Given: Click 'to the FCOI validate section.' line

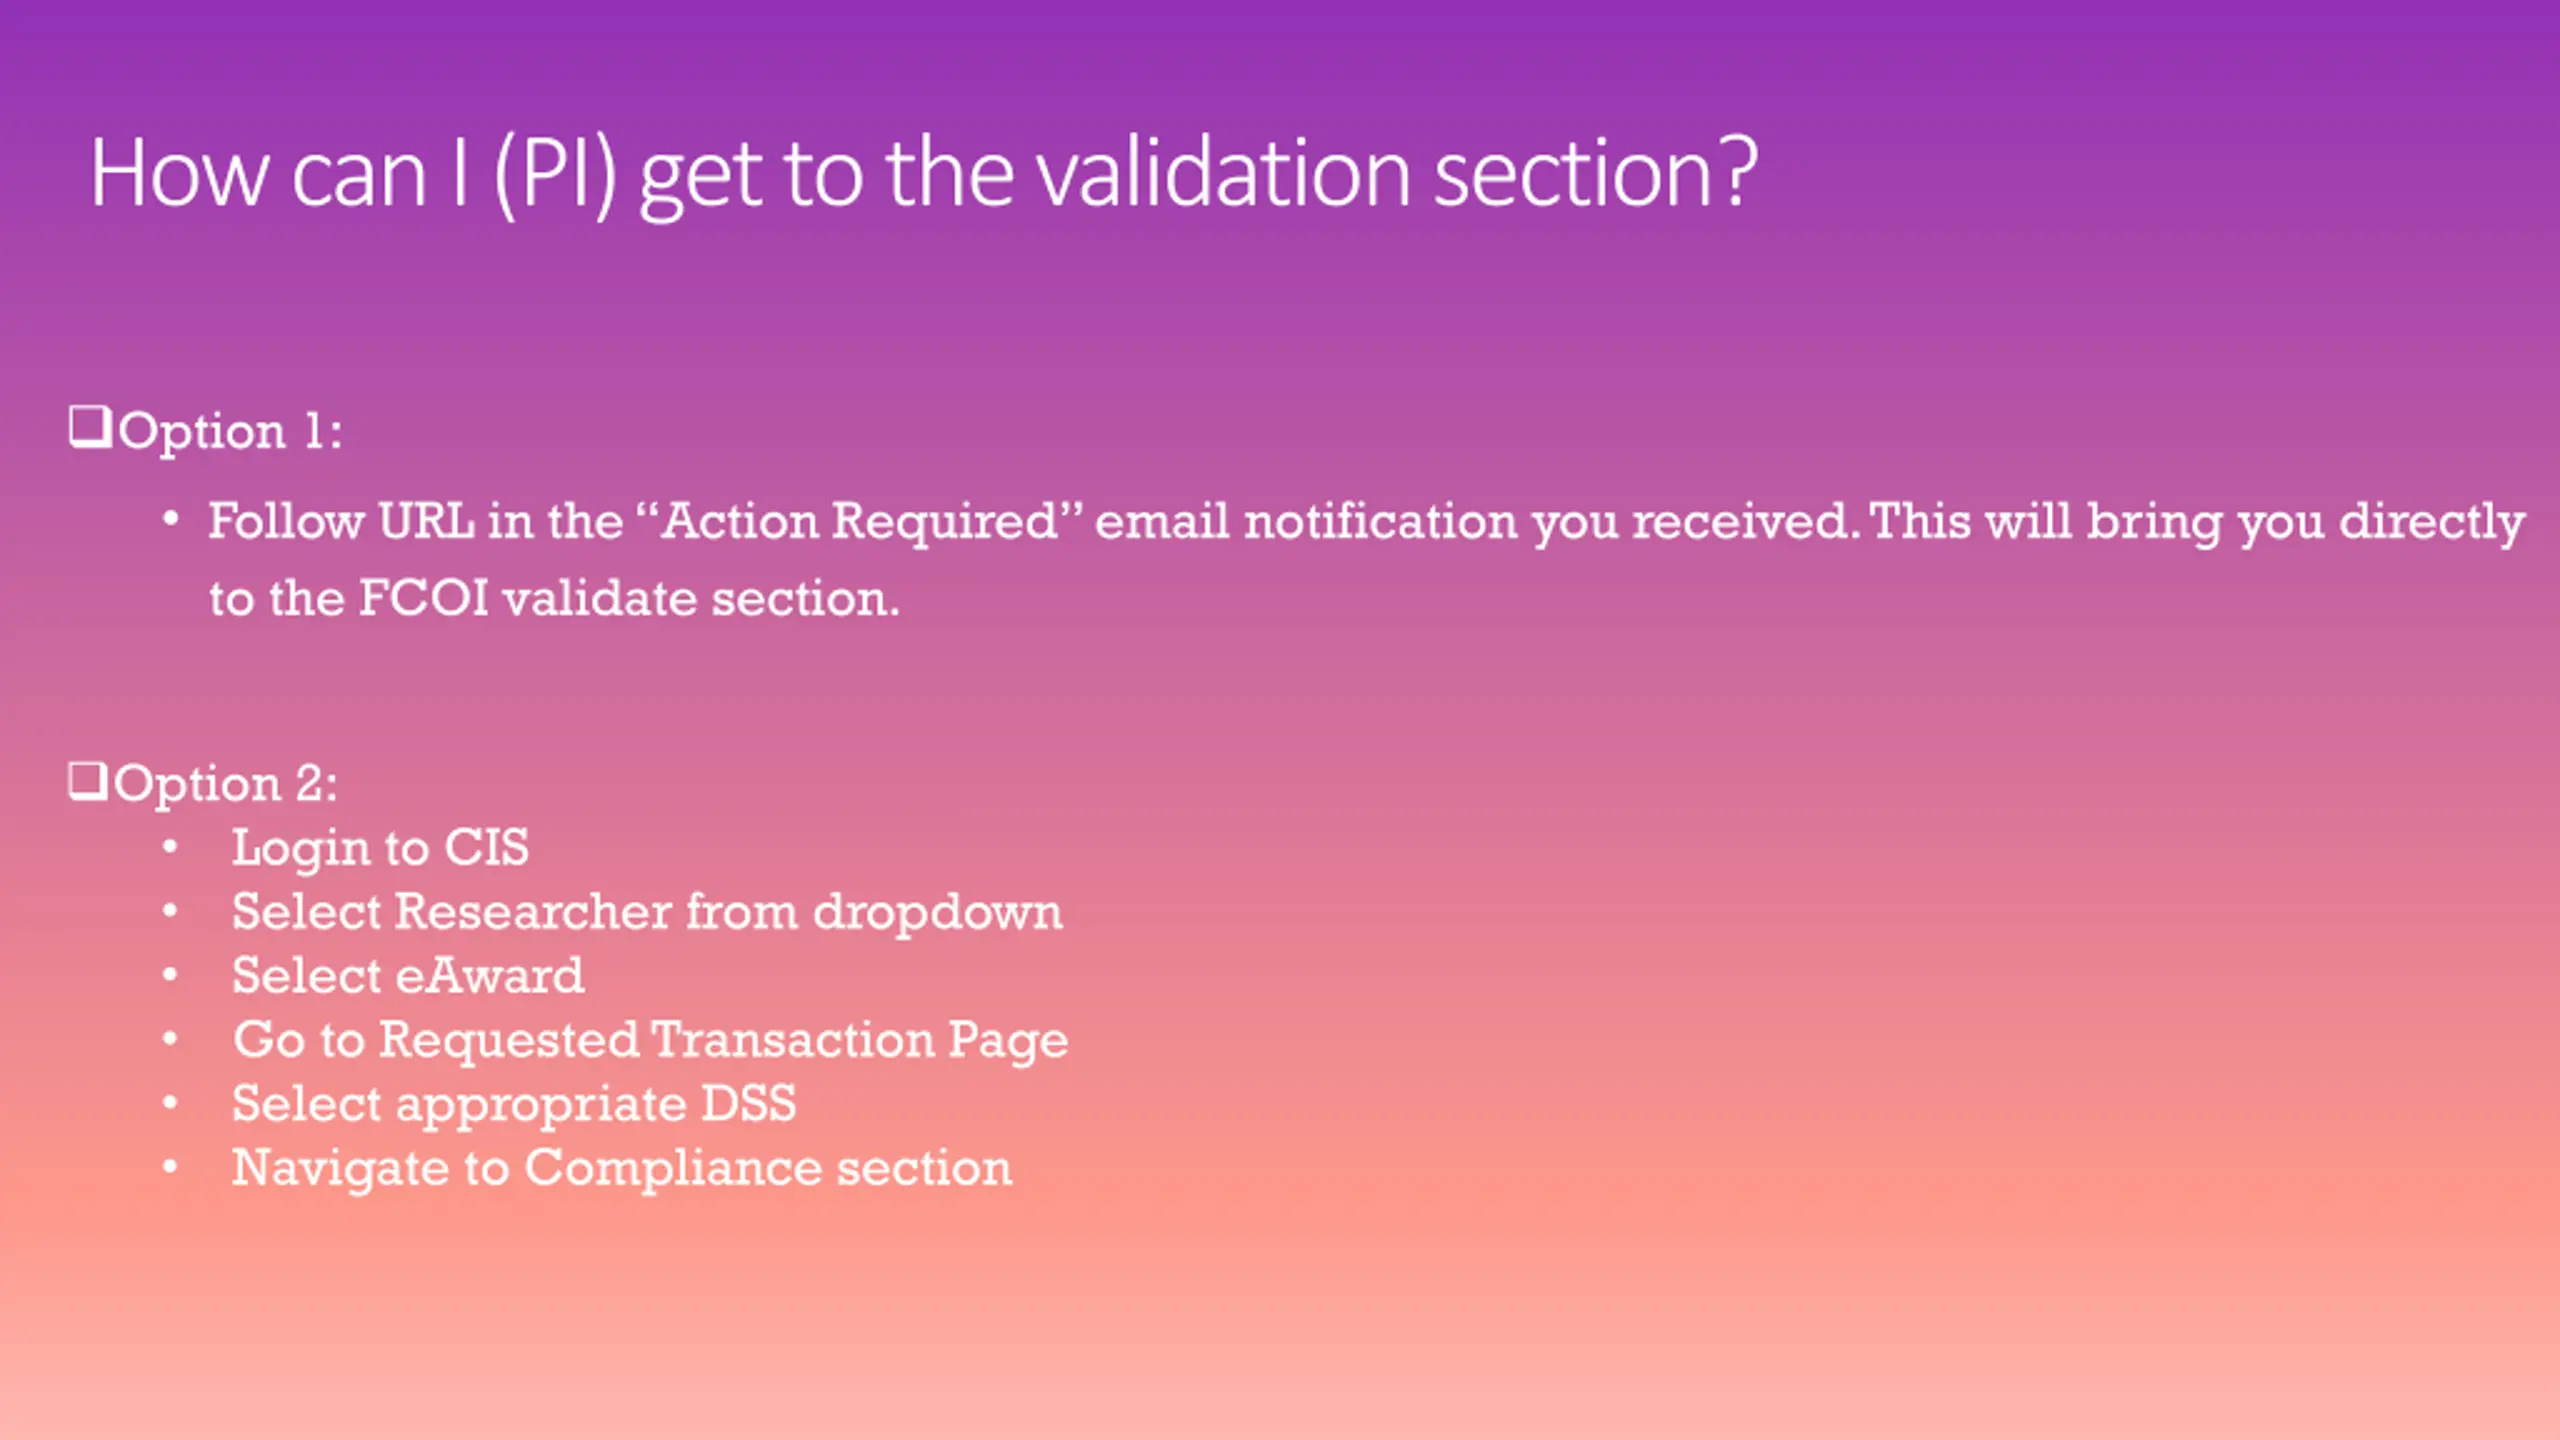Looking at the screenshot, I should 554,599.
